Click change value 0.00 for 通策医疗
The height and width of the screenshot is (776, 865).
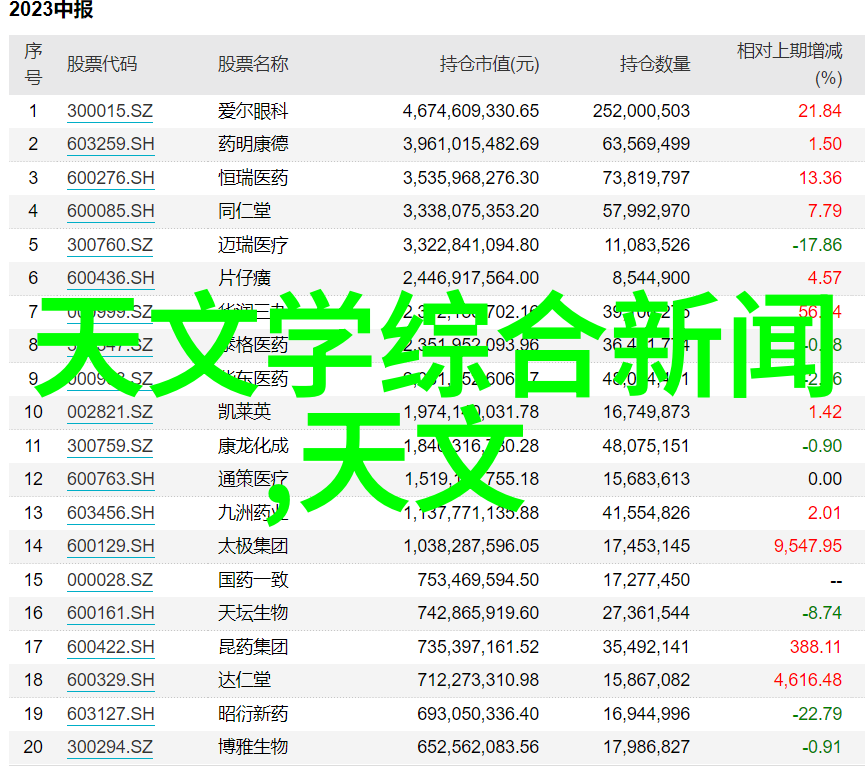pyautogui.click(x=825, y=479)
